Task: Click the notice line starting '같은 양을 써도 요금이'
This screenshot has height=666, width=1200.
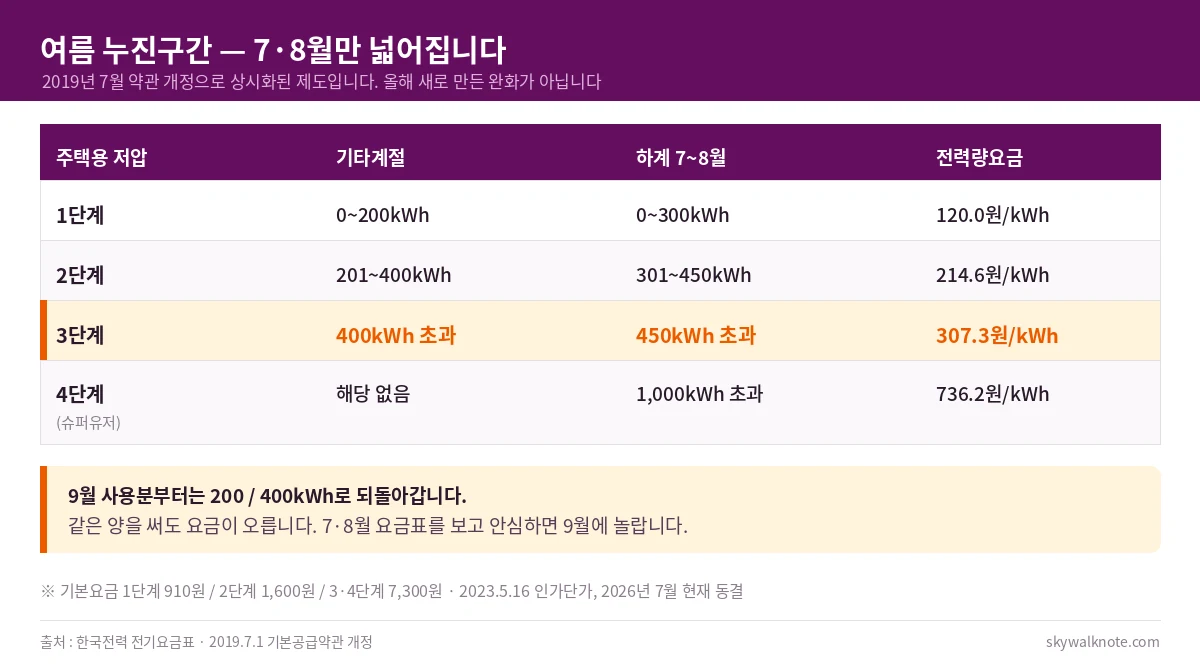Action: 378,525
